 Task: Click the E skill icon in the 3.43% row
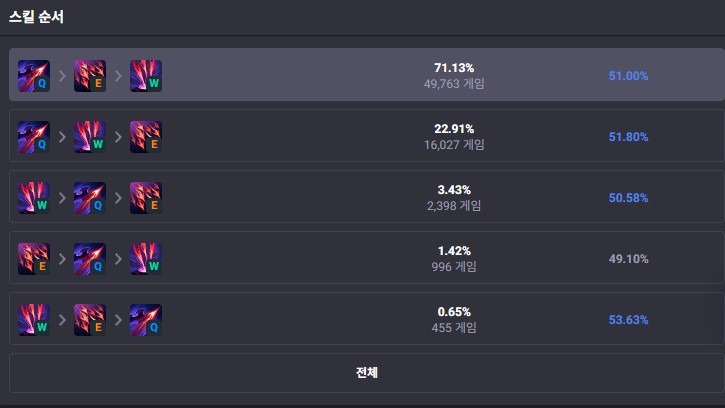(x=146, y=198)
